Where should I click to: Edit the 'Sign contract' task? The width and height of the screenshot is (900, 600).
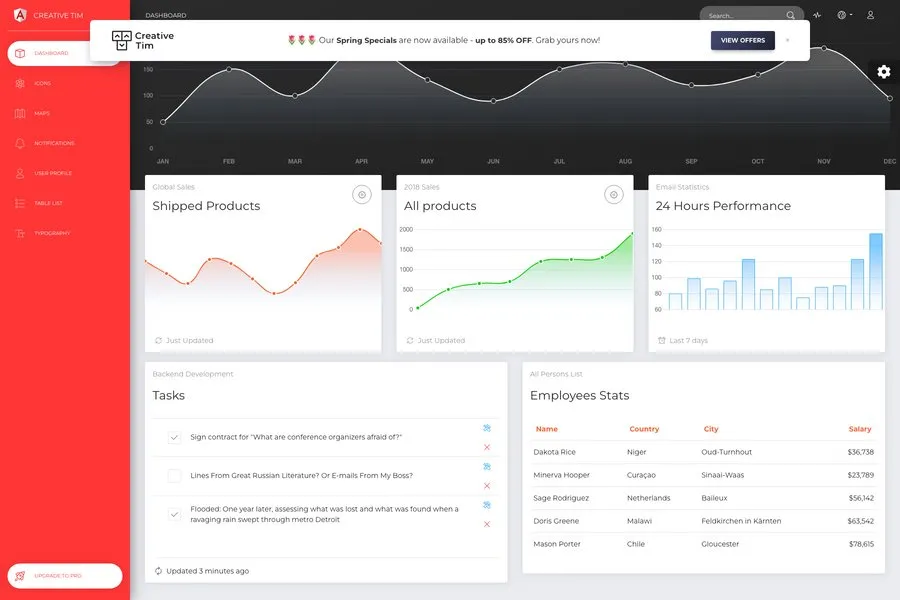click(487, 428)
